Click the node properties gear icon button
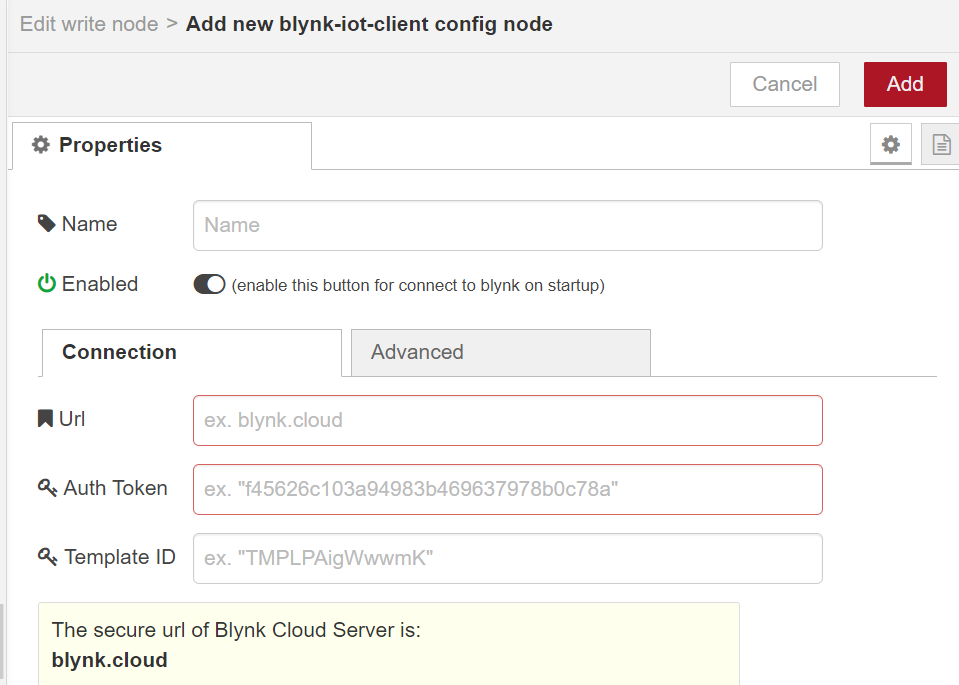The height and width of the screenshot is (685, 959). 890,144
